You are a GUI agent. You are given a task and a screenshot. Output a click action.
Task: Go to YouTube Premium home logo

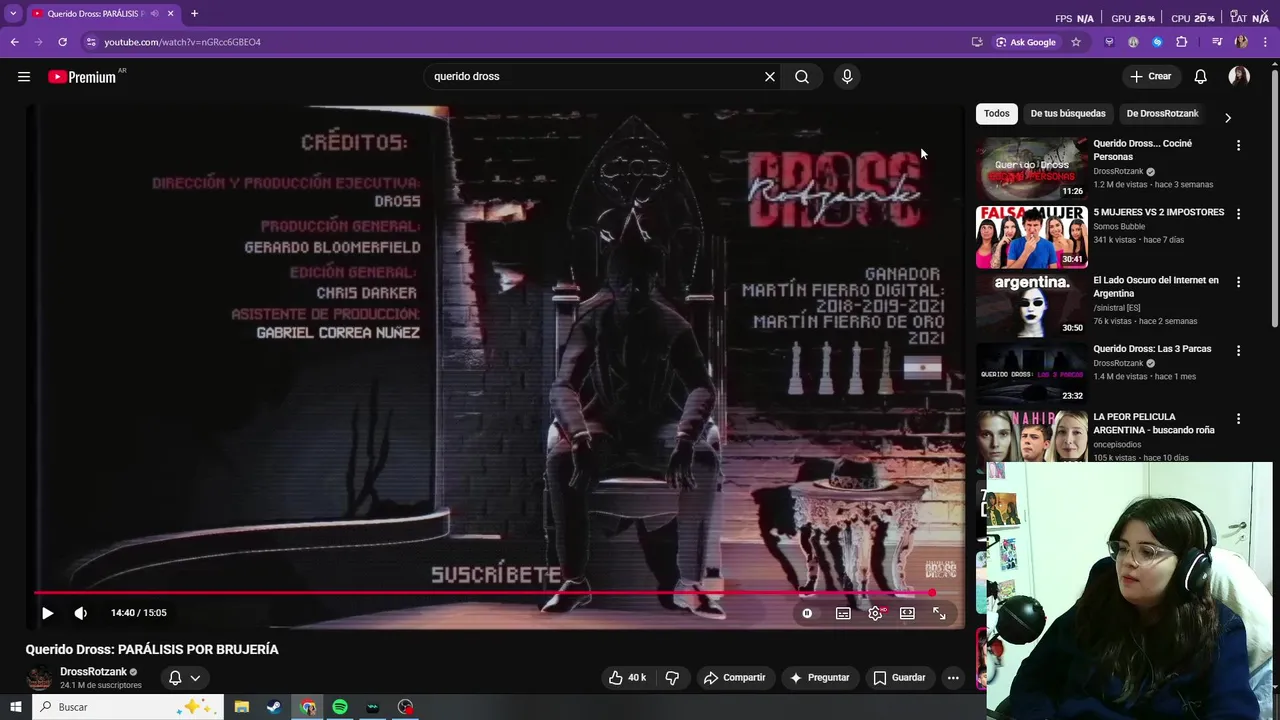82,77
